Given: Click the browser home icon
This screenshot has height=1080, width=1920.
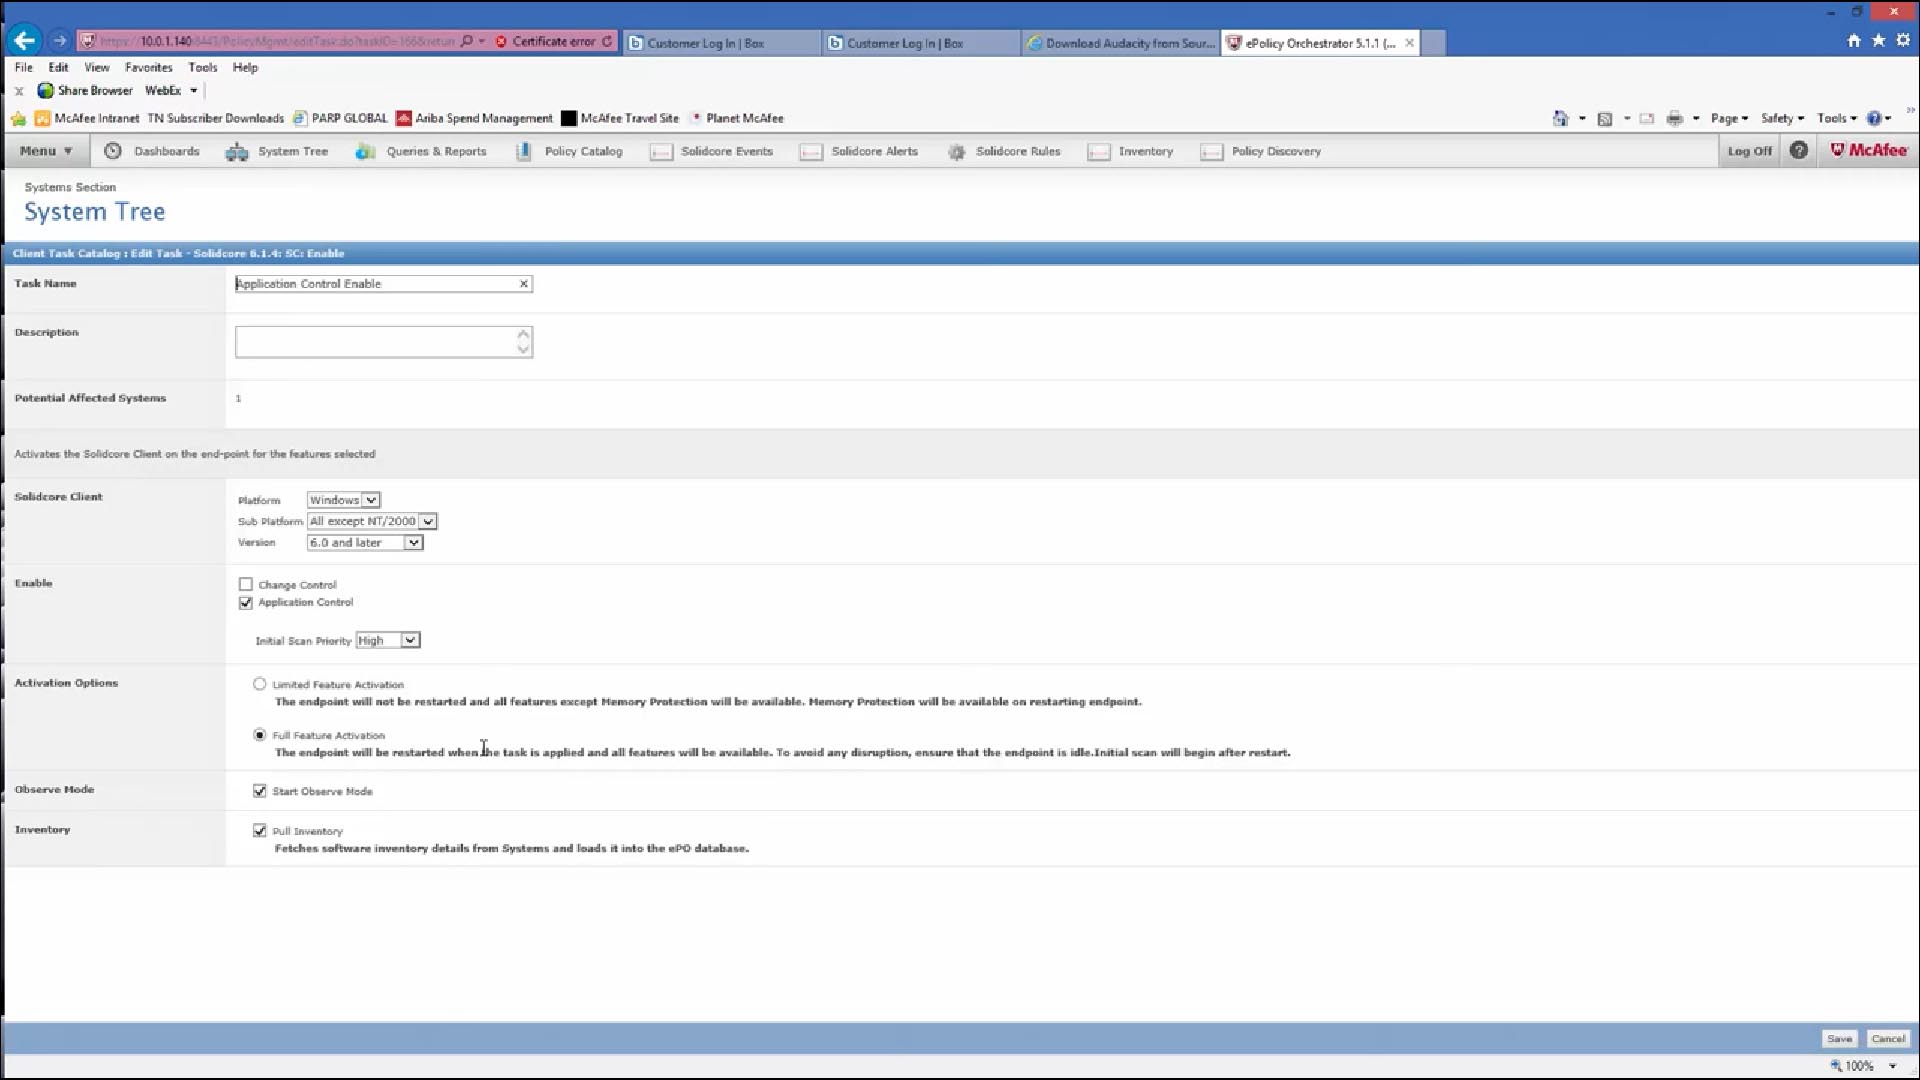Looking at the screenshot, I should pos(1853,41).
